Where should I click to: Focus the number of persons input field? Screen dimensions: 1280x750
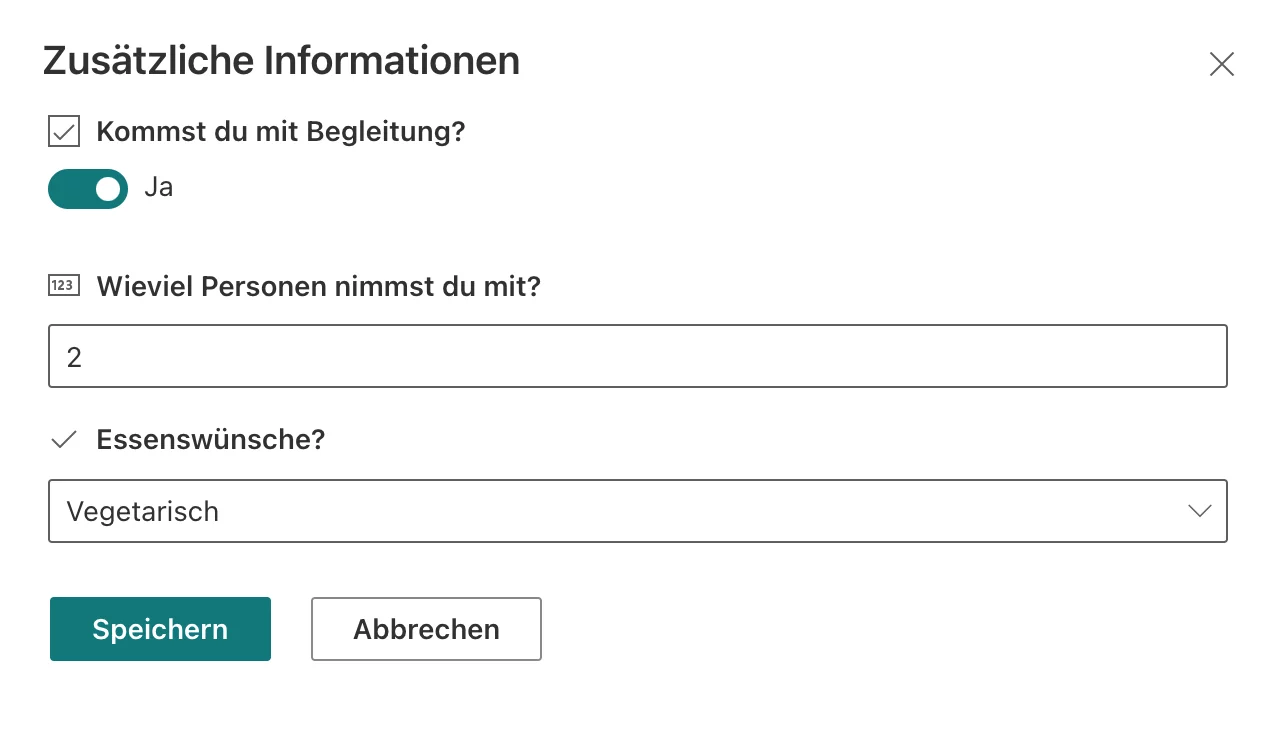[x=637, y=356]
